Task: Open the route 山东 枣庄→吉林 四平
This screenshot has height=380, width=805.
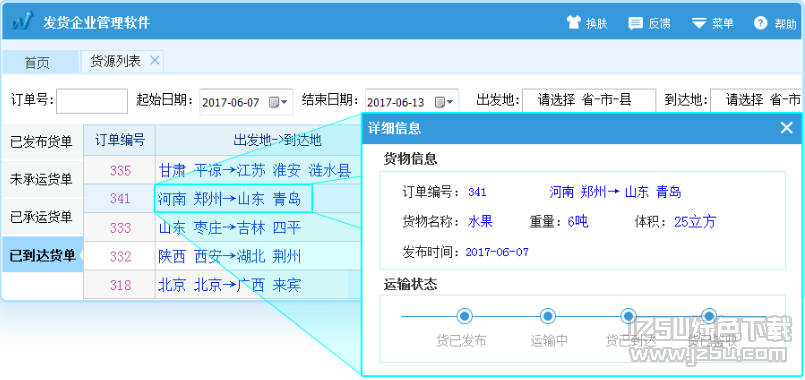Action: click(x=229, y=227)
